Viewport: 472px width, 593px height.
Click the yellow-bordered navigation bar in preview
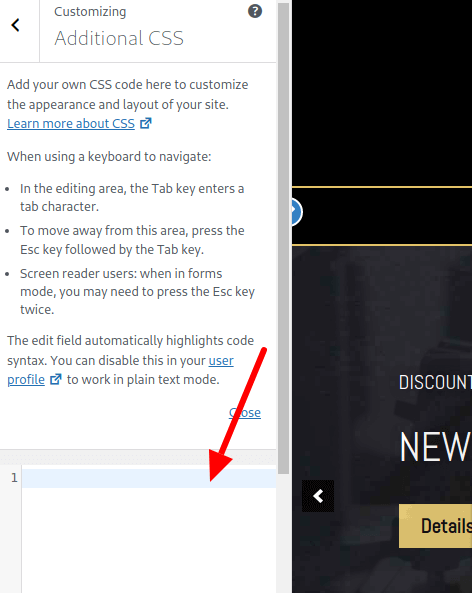point(382,216)
